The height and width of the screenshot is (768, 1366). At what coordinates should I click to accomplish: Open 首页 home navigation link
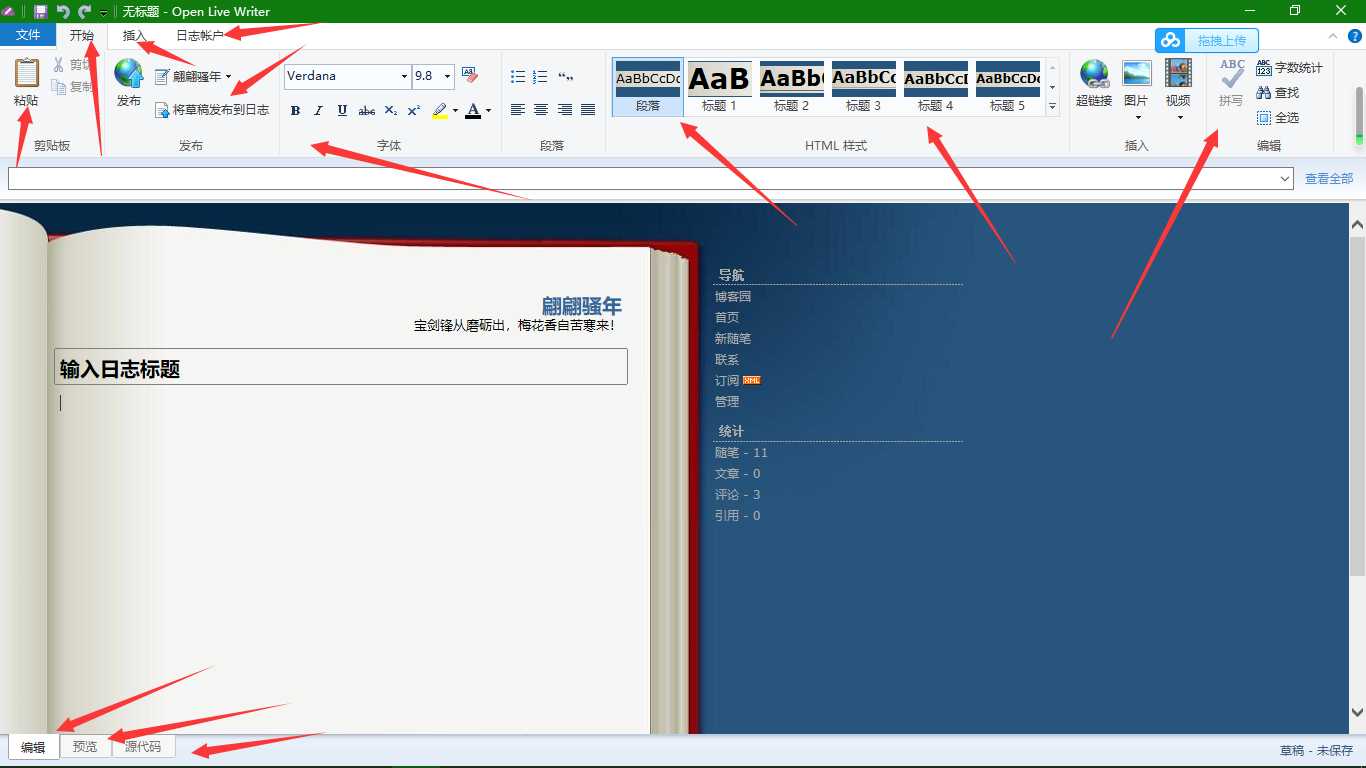727,317
